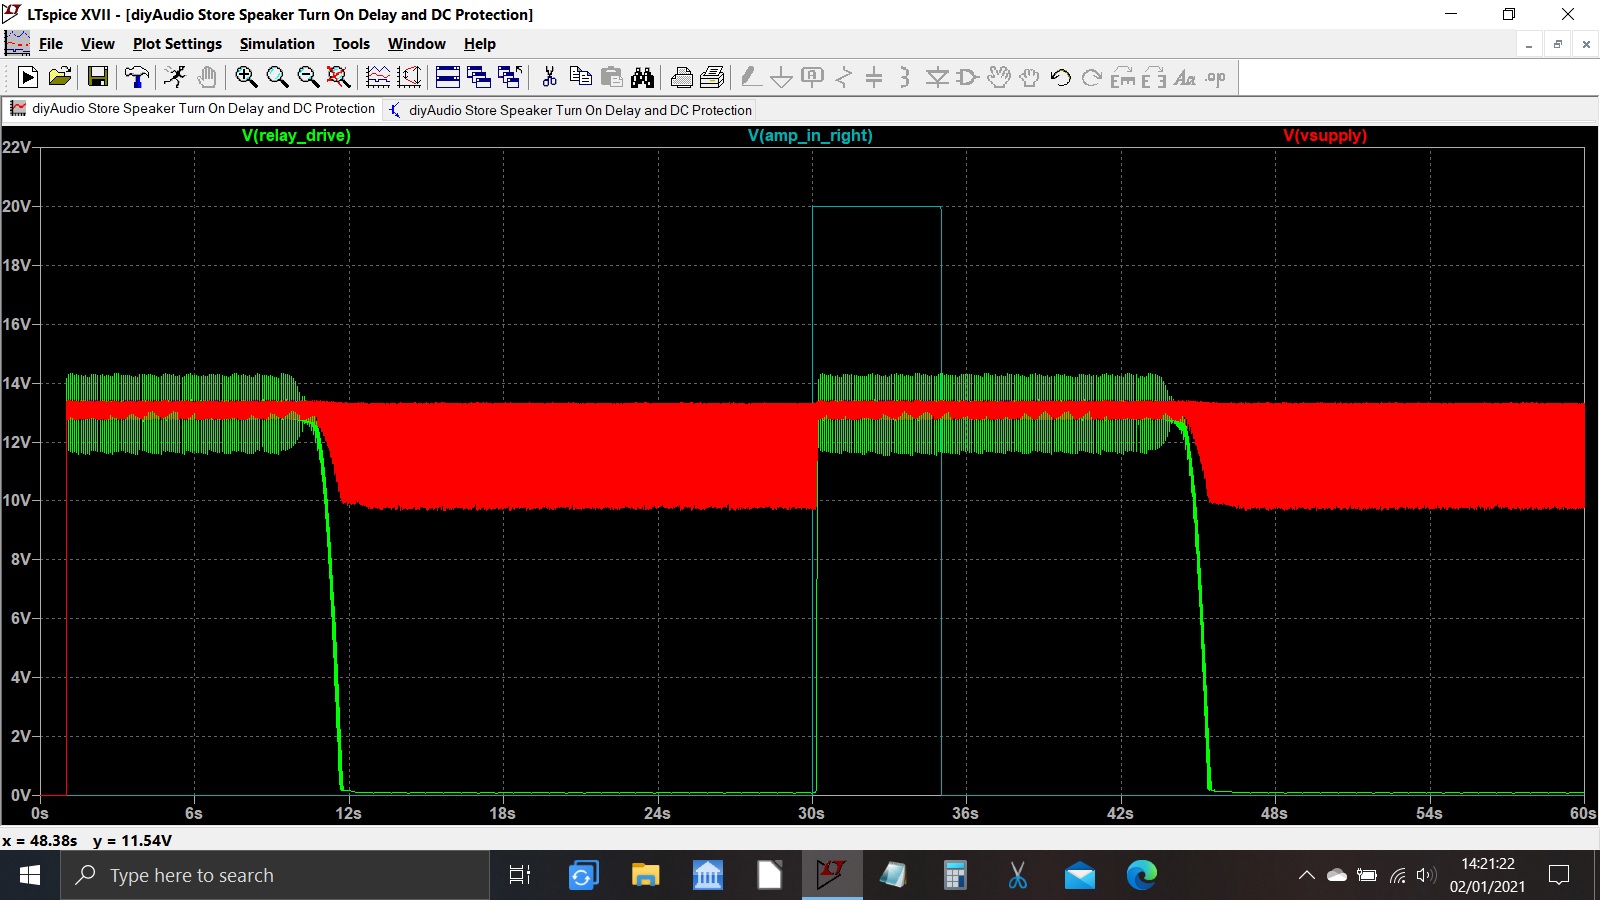Click the Redo arrow icon
This screenshot has height=900, width=1600.
(x=1092, y=77)
